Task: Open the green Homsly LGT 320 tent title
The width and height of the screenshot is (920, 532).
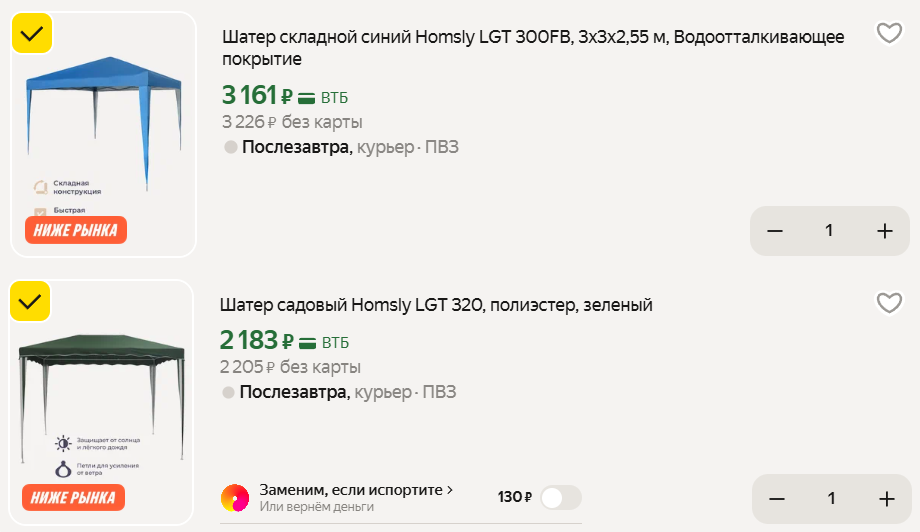Action: click(x=436, y=305)
